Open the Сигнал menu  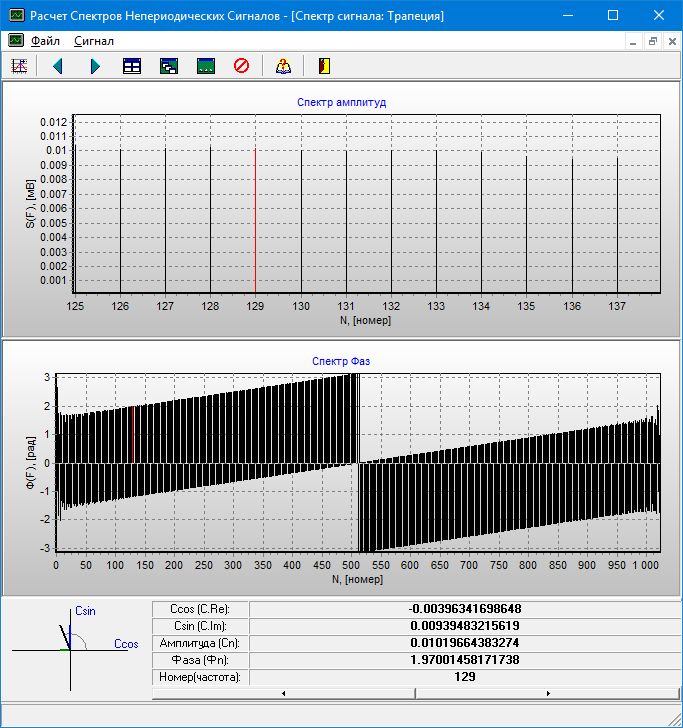point(93,41)
